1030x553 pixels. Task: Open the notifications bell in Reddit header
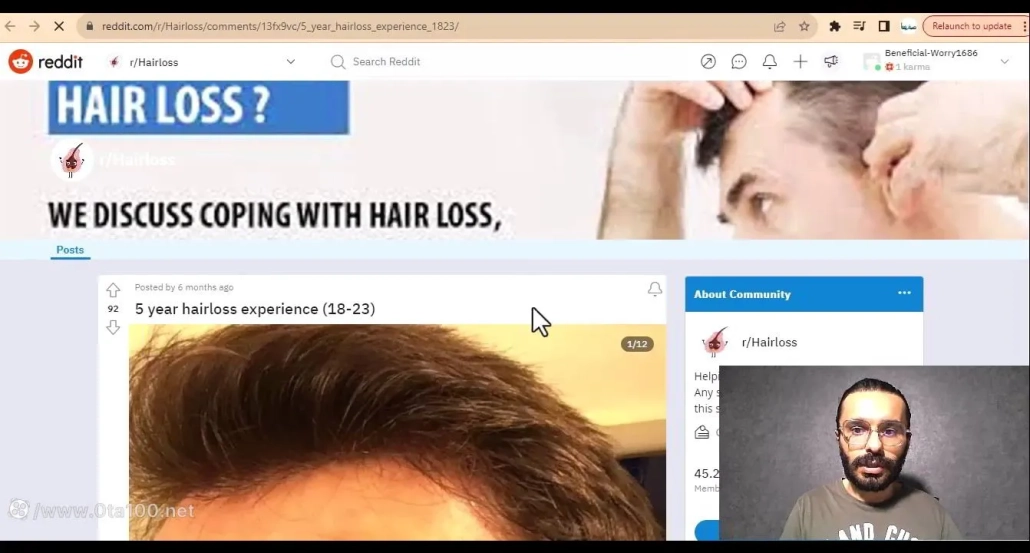pos(770,62)
